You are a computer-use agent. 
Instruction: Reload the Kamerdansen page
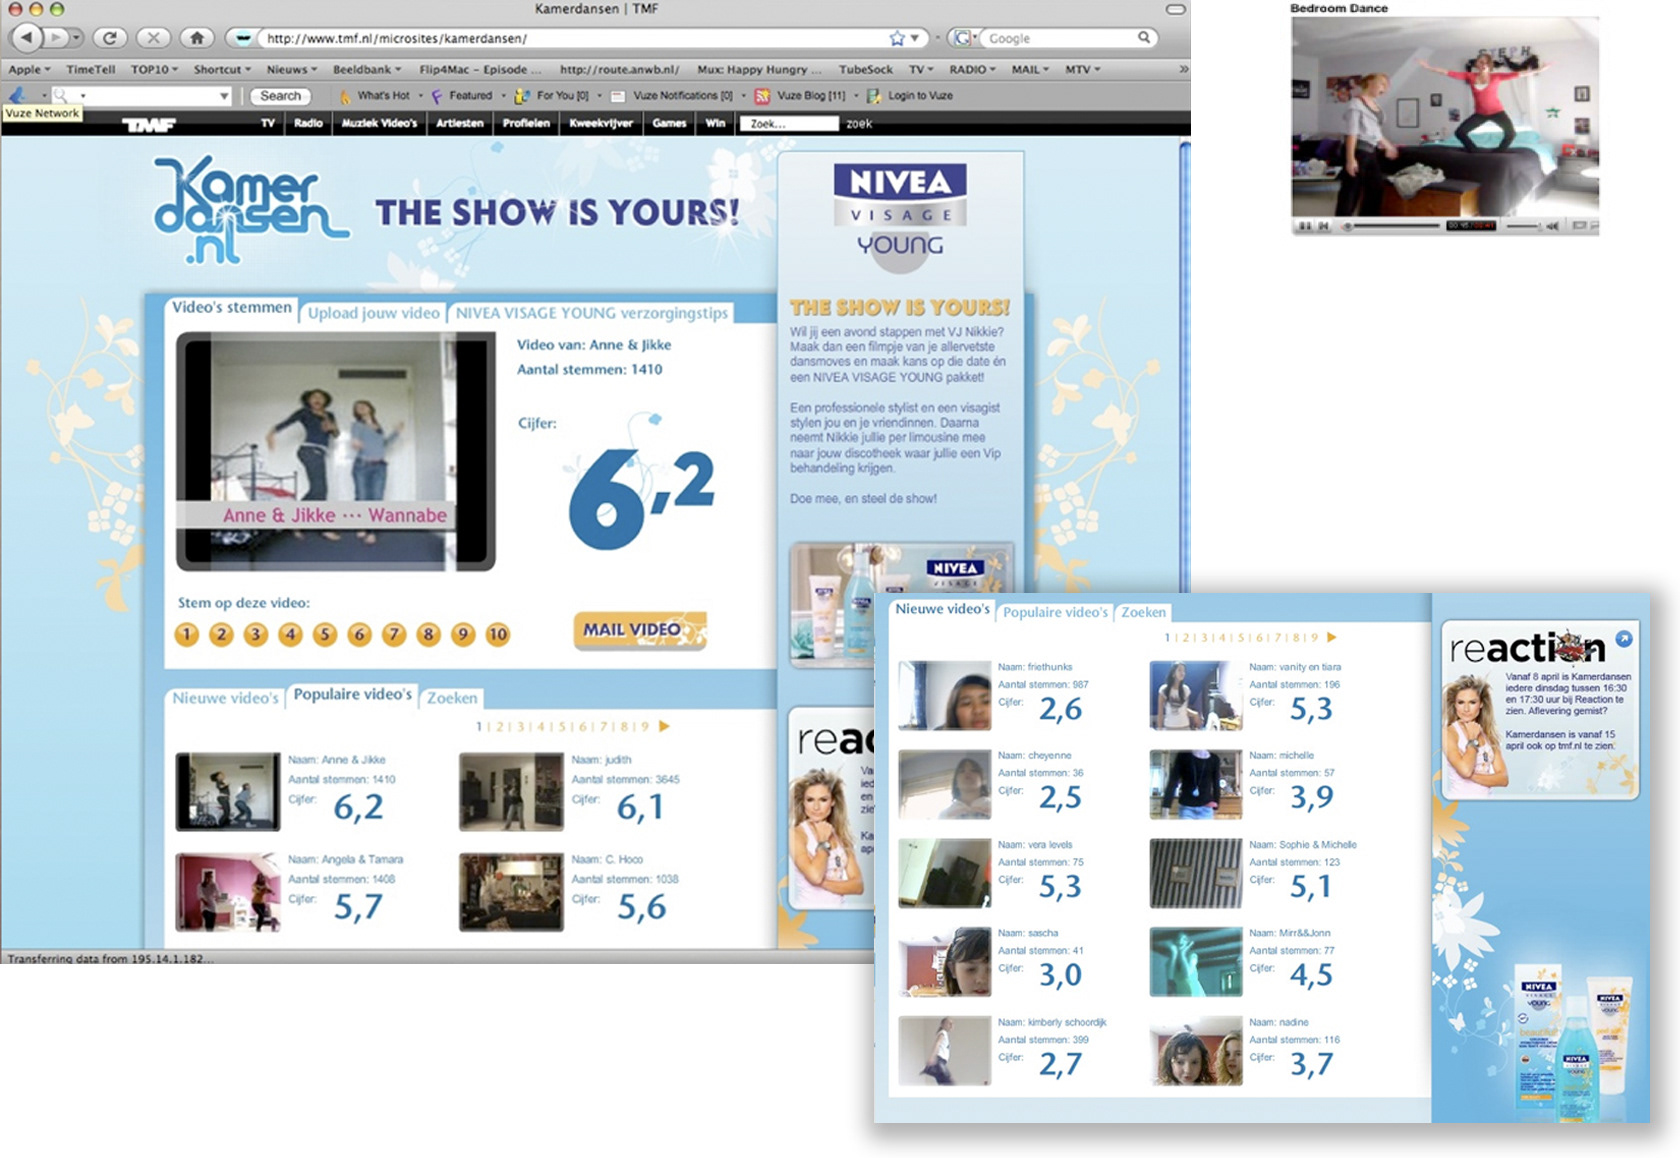109,38
